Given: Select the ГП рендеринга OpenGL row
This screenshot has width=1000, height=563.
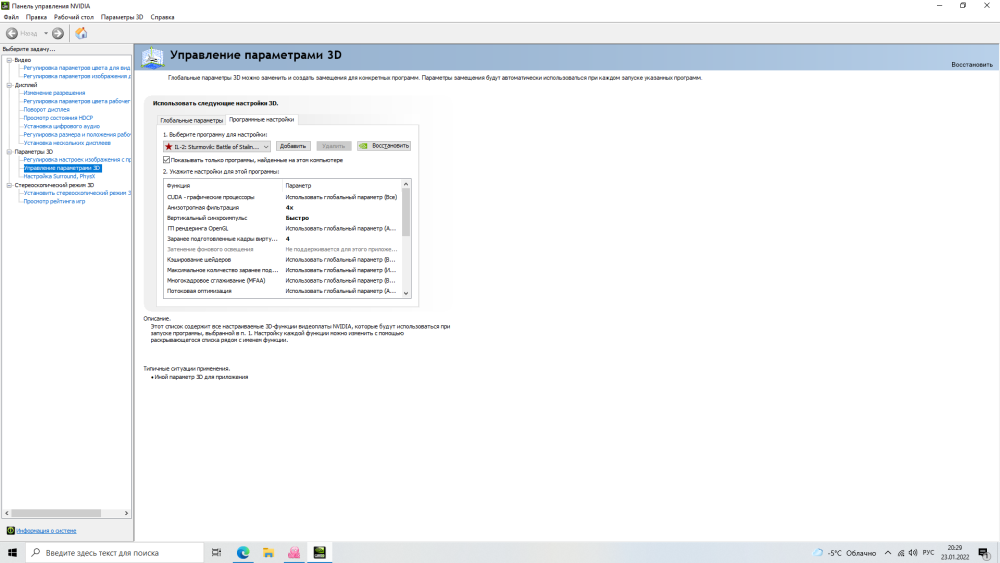Looking at the screenshot, I should [x=283, y=228].
